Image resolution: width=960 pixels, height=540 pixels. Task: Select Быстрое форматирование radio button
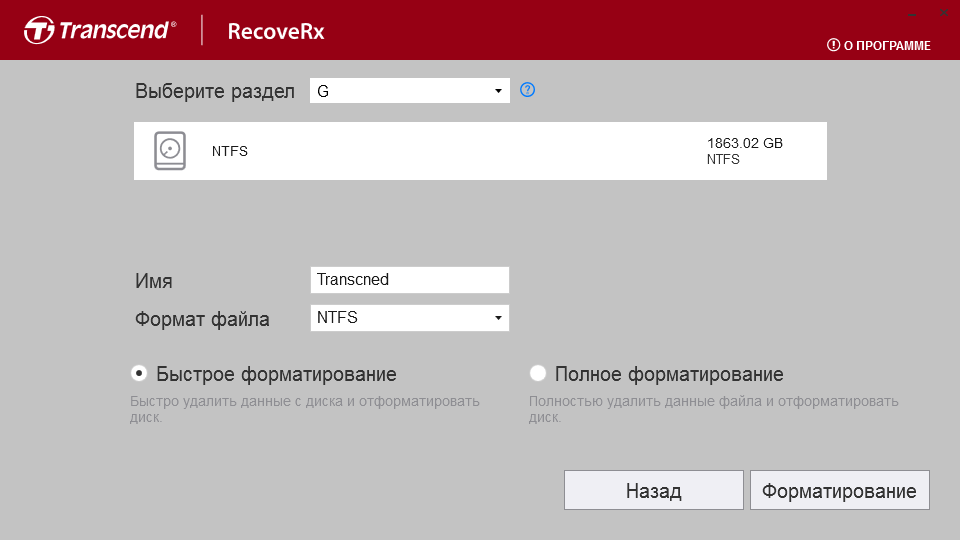click(139, 373)
